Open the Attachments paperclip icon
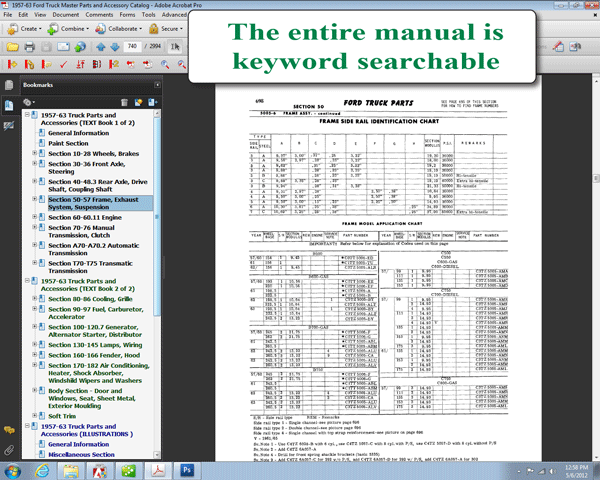 pos(9,450)
